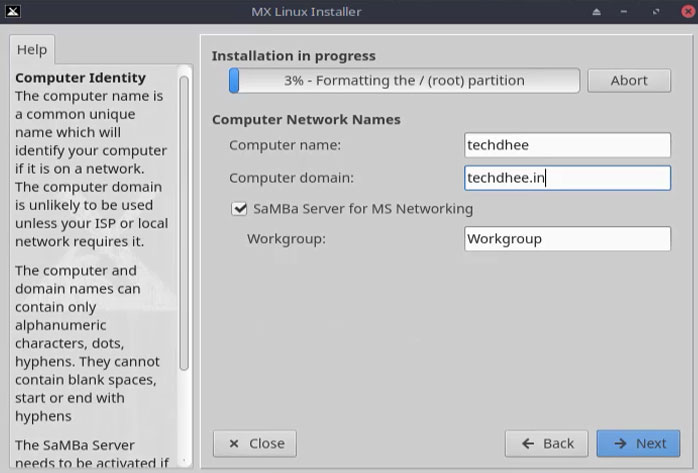Click the "Computer Identity" help heading
Screen dimensions: 698x473
pyautogui.click(x=81, y=78)
